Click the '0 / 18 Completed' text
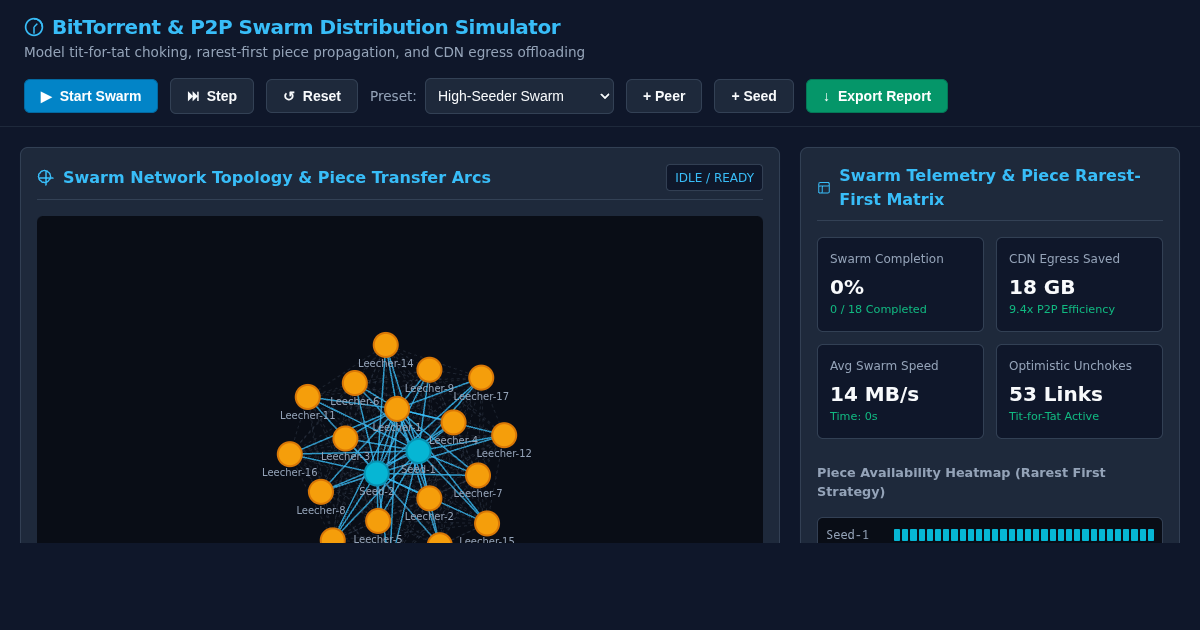Viewport: 1200px width, 630px height. coord(878,310)
